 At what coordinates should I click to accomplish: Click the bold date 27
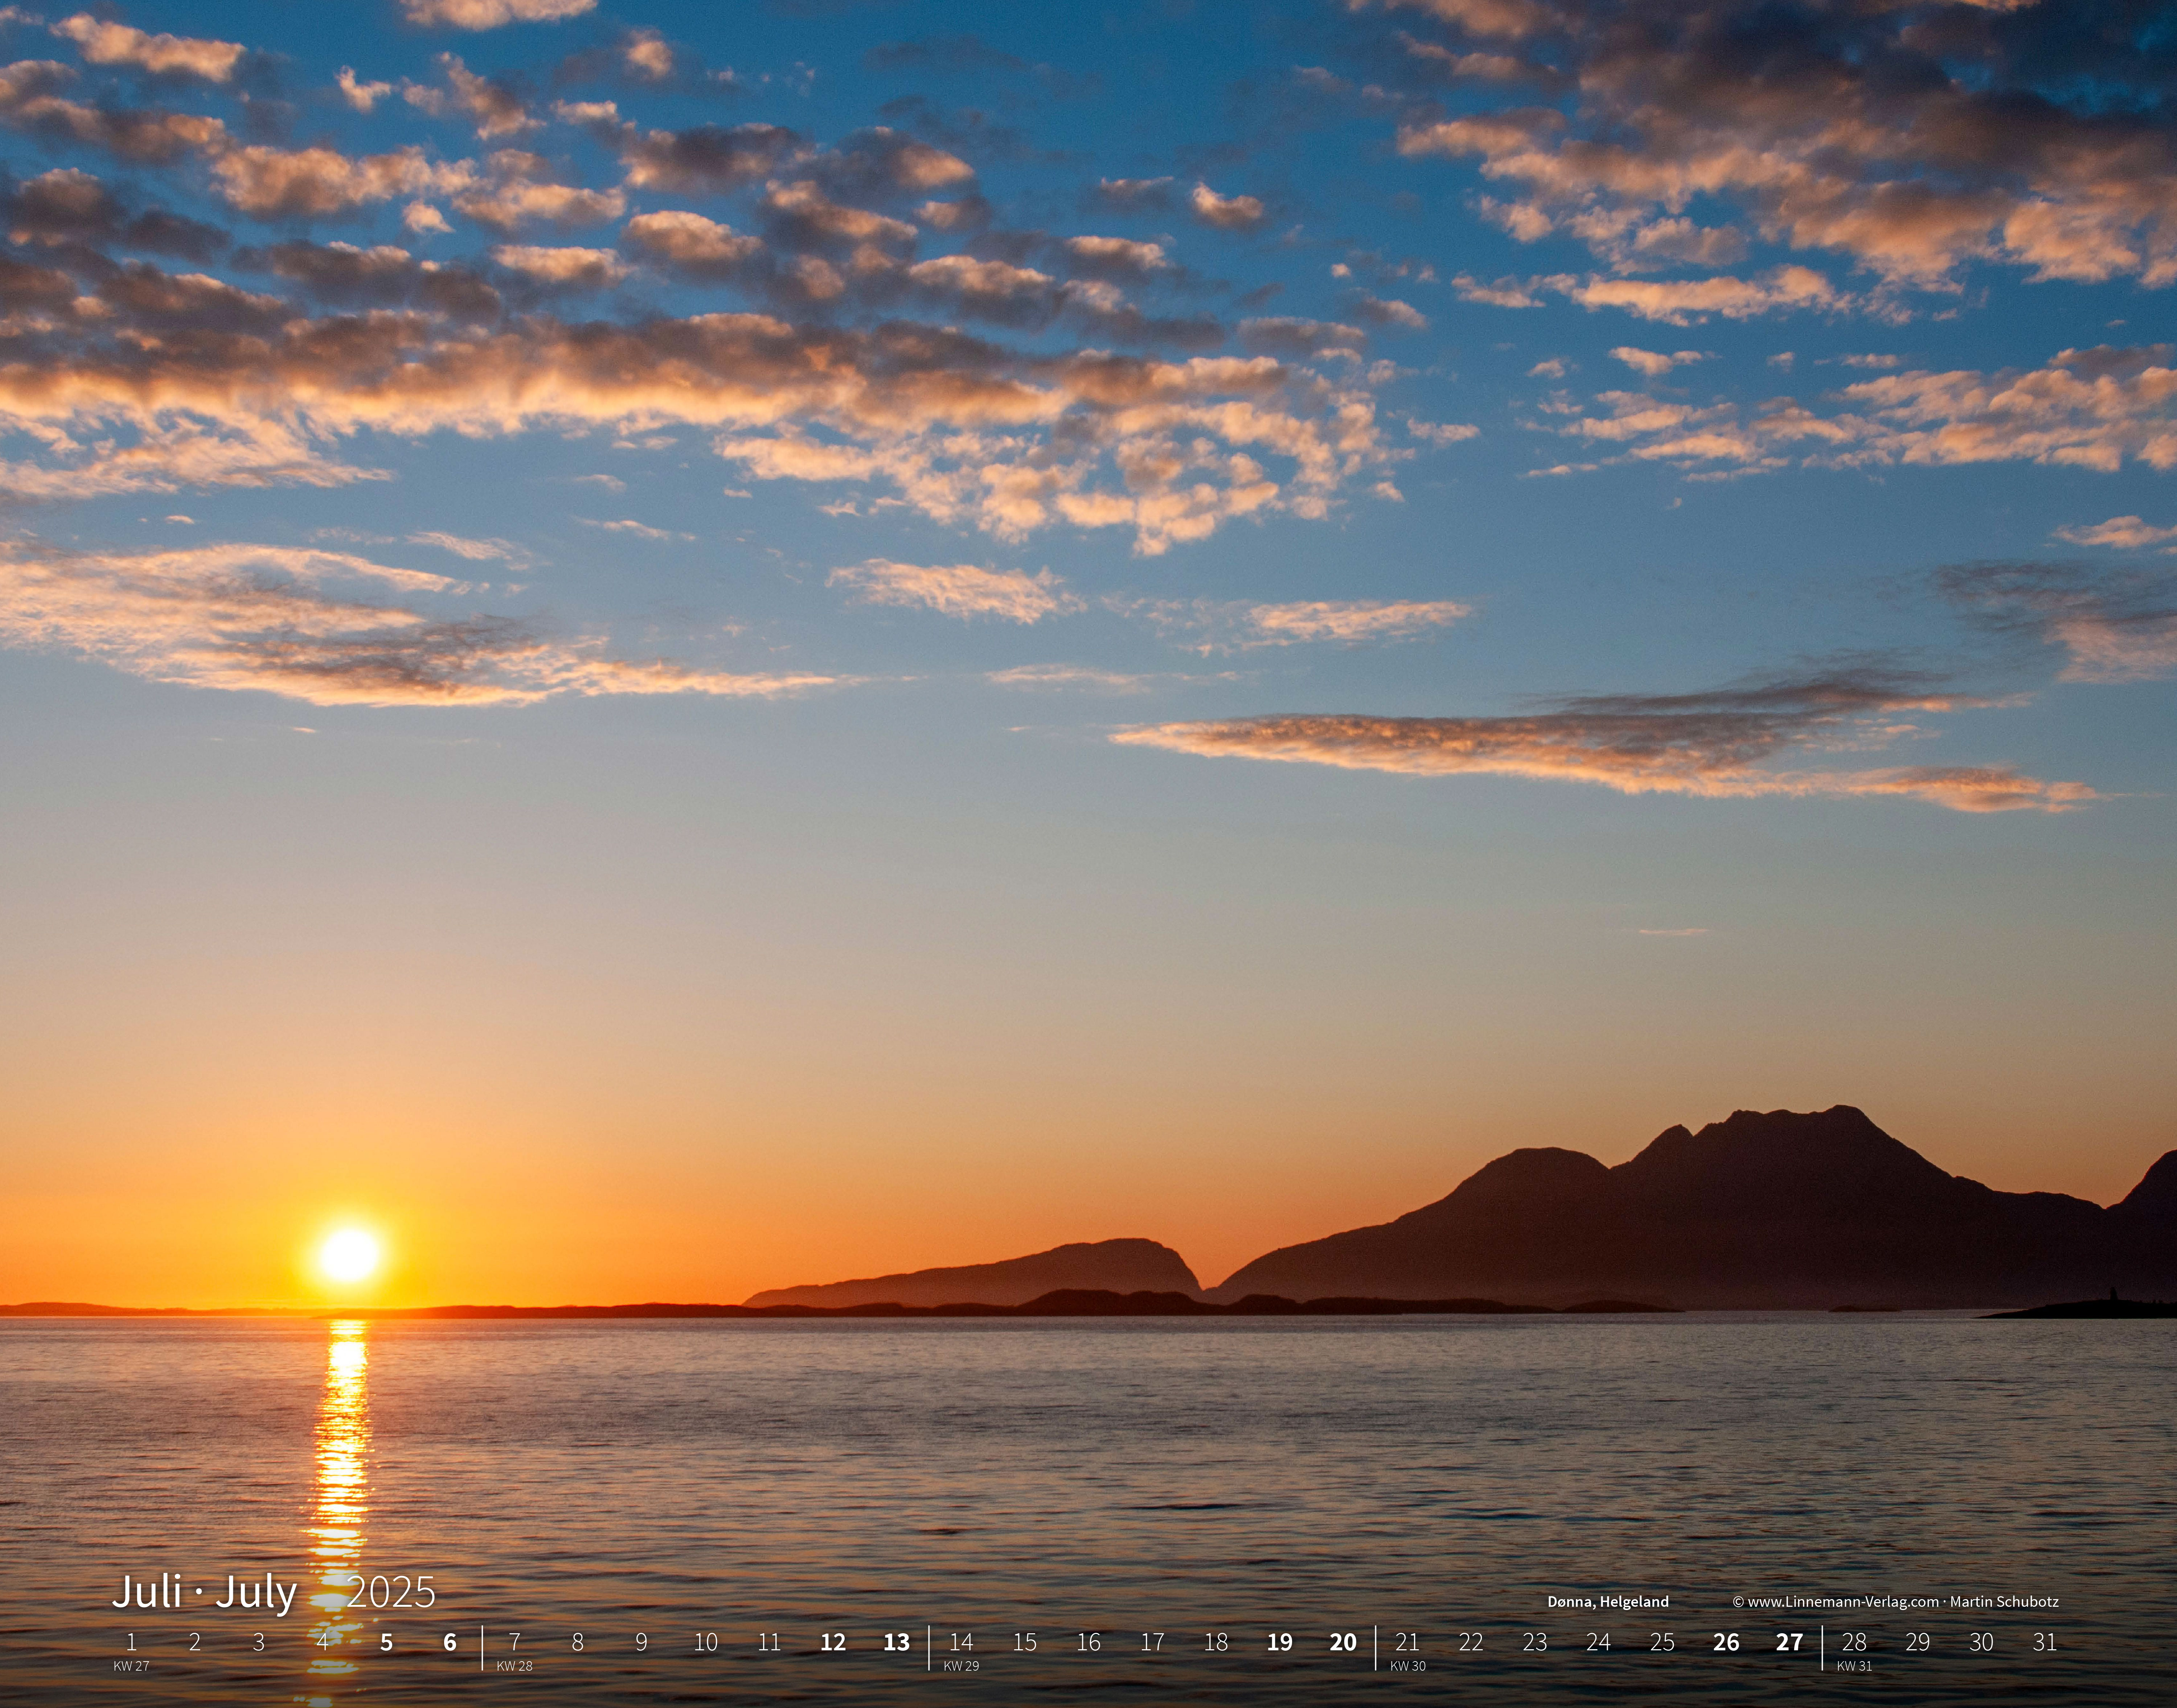pyautogui.click(x=1790, y=1642)
